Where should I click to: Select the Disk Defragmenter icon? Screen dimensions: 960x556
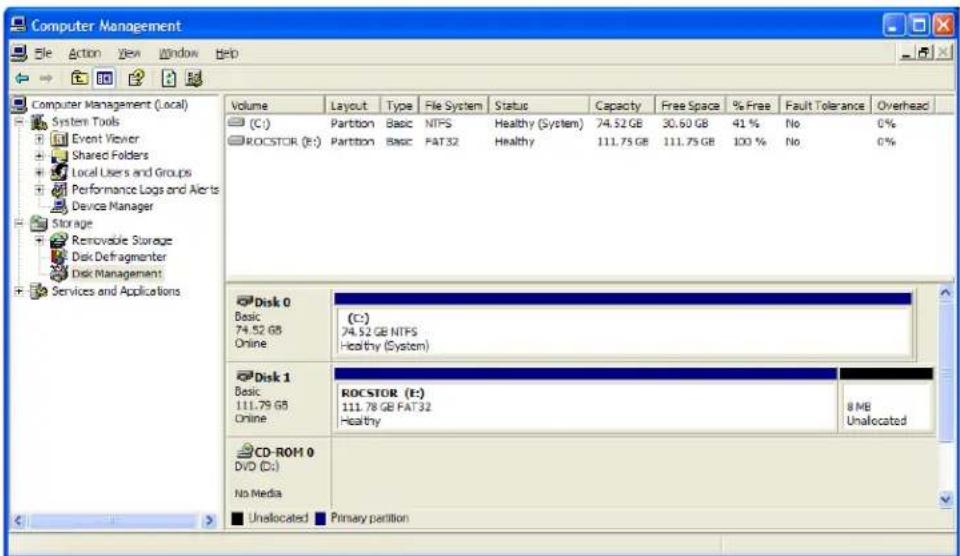tap(59, 257)
